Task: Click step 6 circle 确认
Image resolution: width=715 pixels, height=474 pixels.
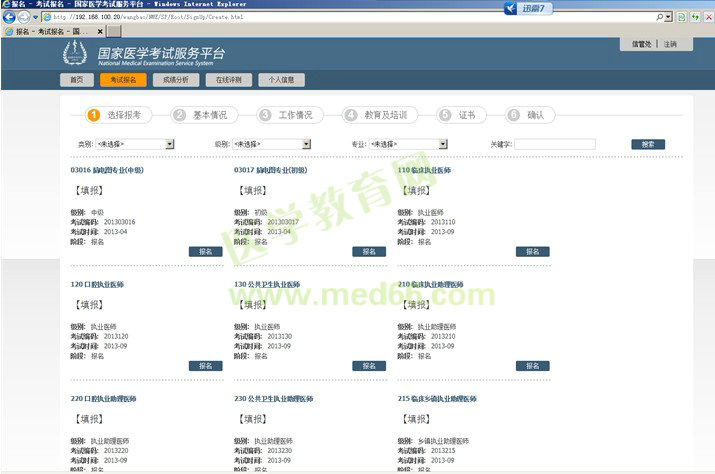Action: coord(513,115)
